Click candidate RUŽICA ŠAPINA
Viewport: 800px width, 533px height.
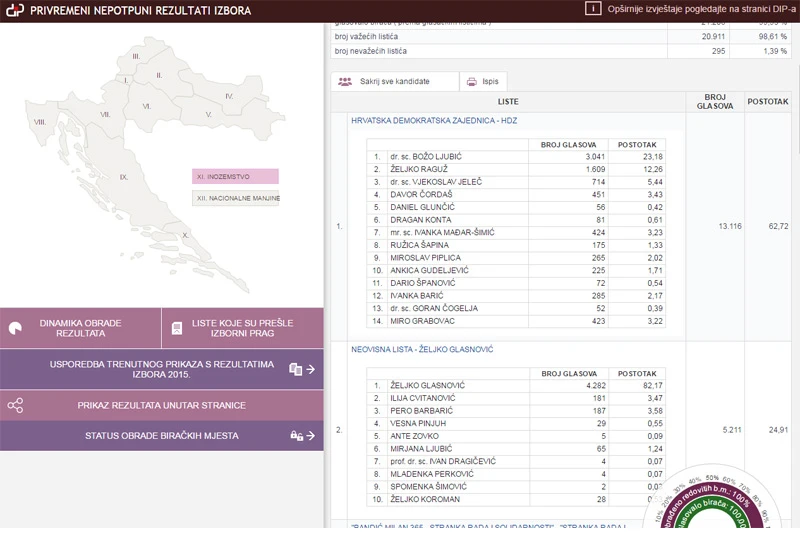click(419, 245)
